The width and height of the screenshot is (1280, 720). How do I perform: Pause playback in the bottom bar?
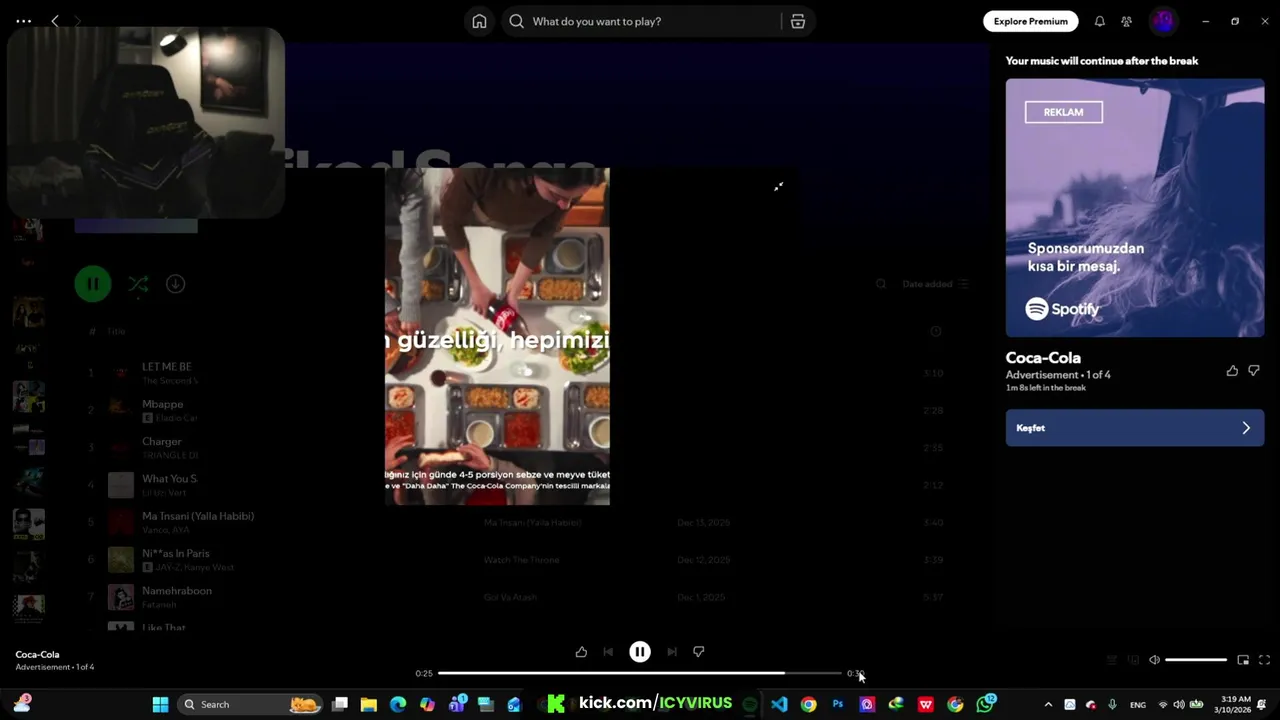[x=640, y=652]
